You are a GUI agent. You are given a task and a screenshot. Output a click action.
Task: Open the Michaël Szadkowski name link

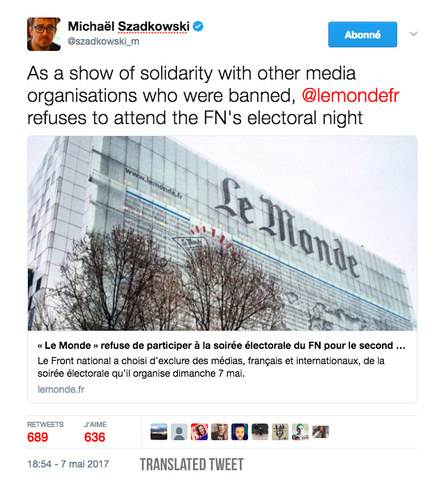[129, 26]
